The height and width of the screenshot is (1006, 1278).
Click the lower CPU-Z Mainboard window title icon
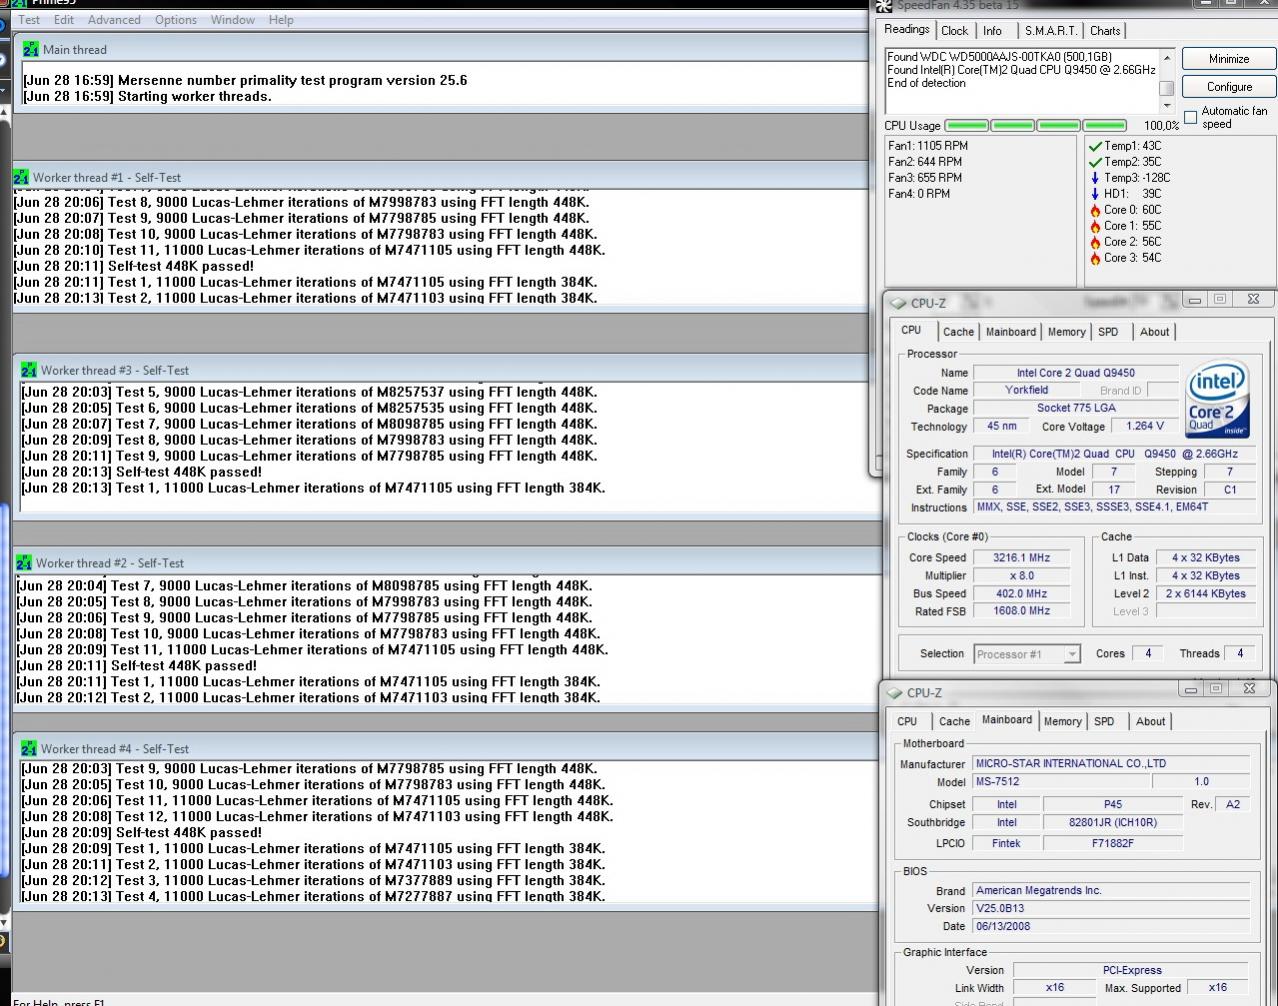893,692
